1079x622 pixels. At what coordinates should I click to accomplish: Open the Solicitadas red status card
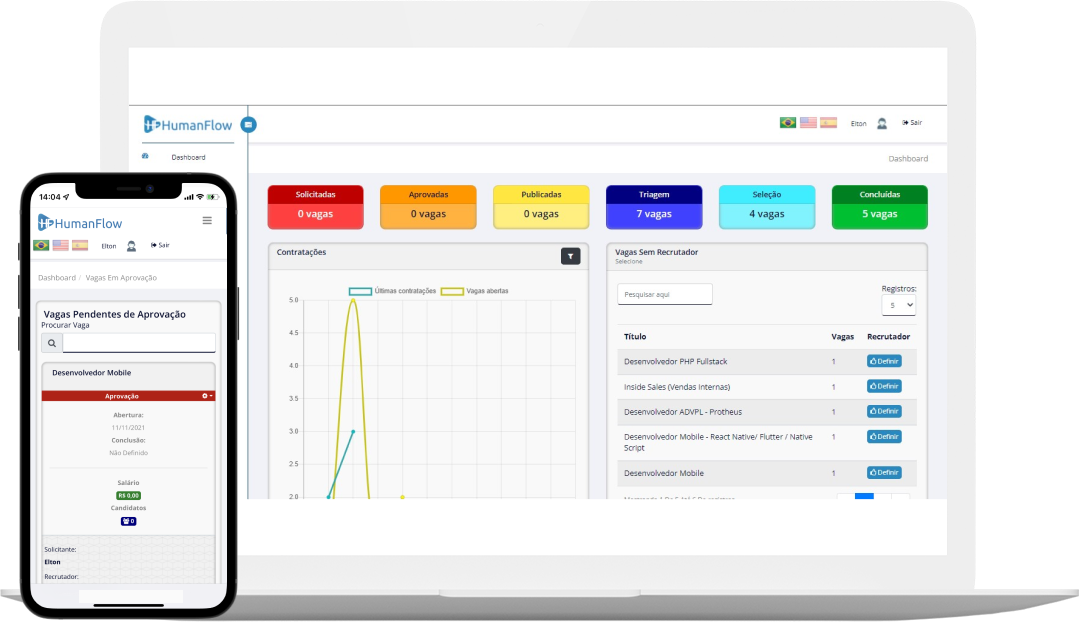point(315,207)
